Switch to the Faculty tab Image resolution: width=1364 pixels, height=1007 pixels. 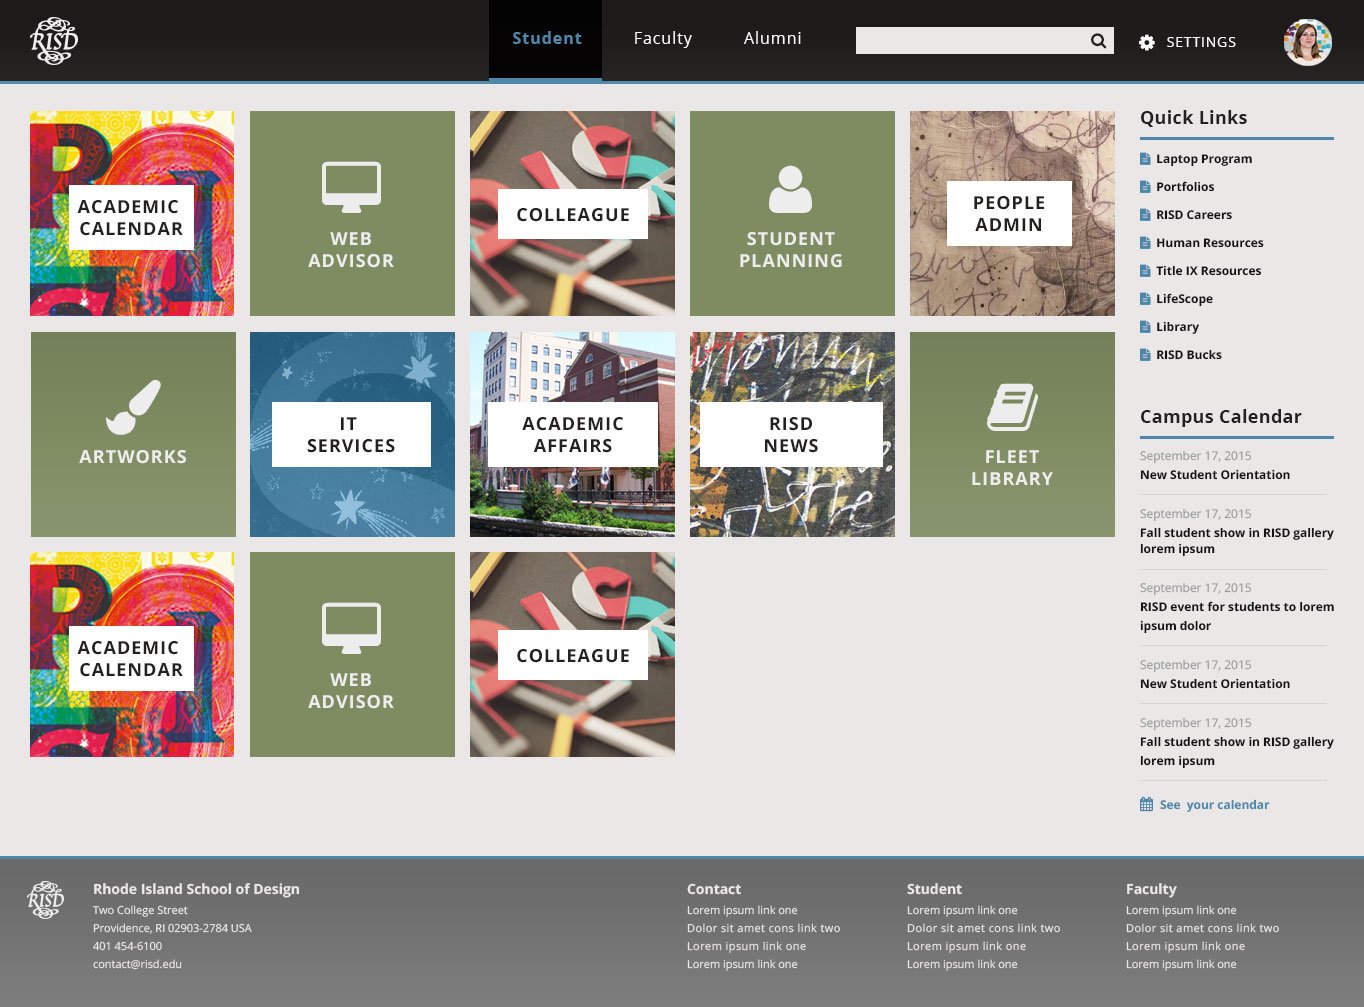click(662, 39)
